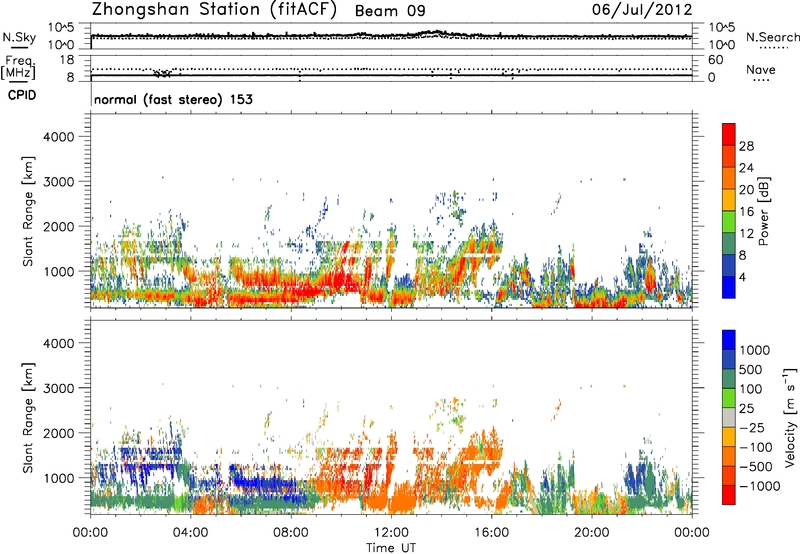
Task: Click the 'Slant Range [km]' label of the power panel
Action: coord(28,211)
